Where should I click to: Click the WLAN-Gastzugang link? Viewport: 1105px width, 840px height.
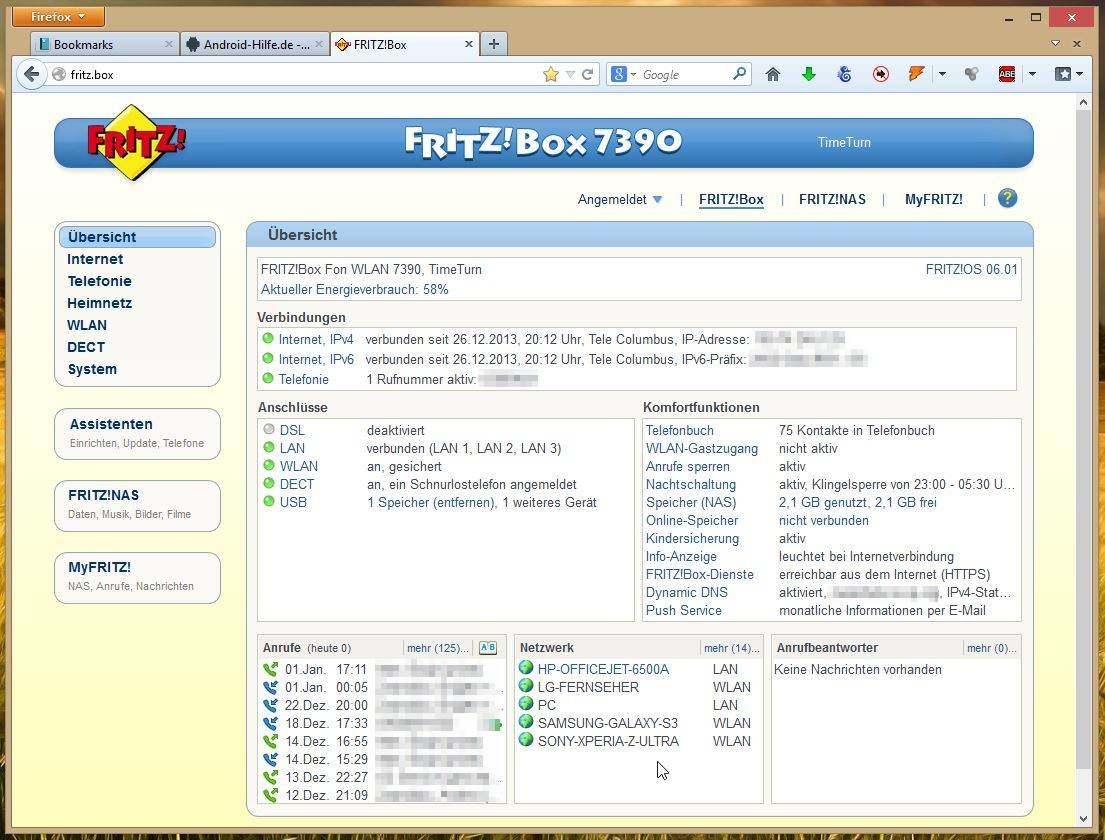pos(702,448)
